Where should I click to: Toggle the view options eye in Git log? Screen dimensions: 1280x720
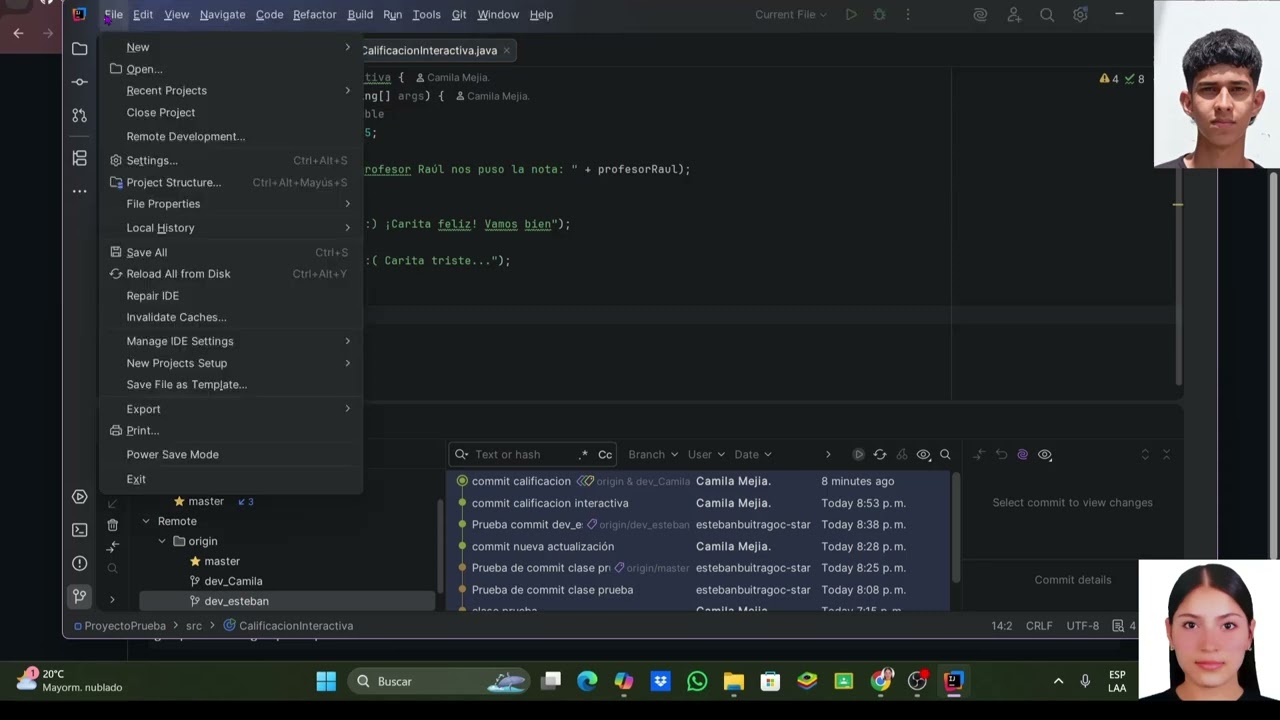[x=923, y=454]
